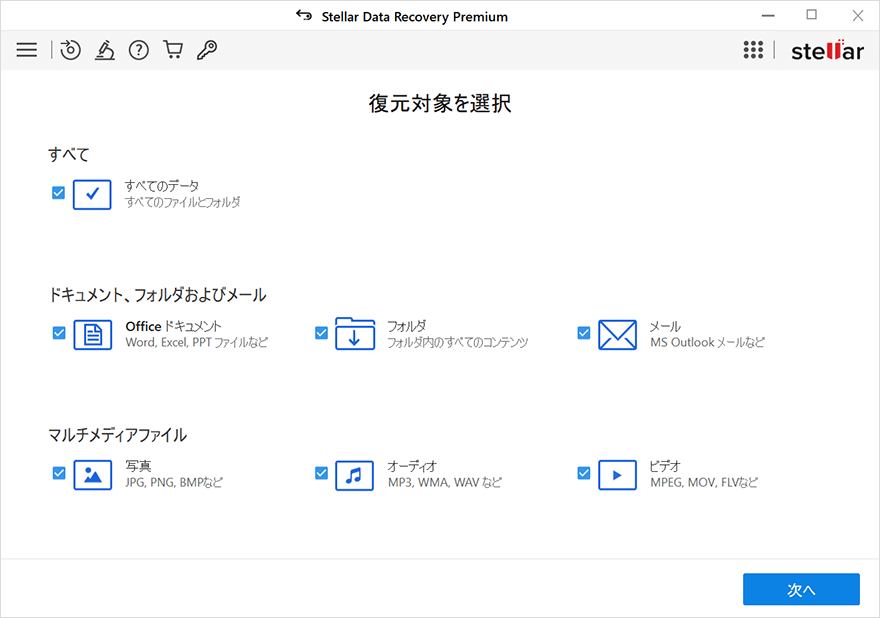This screenshot has height=618, width=880.
Task: Select the Office ドキュメント document icon
Action: [x=92, y=335]
